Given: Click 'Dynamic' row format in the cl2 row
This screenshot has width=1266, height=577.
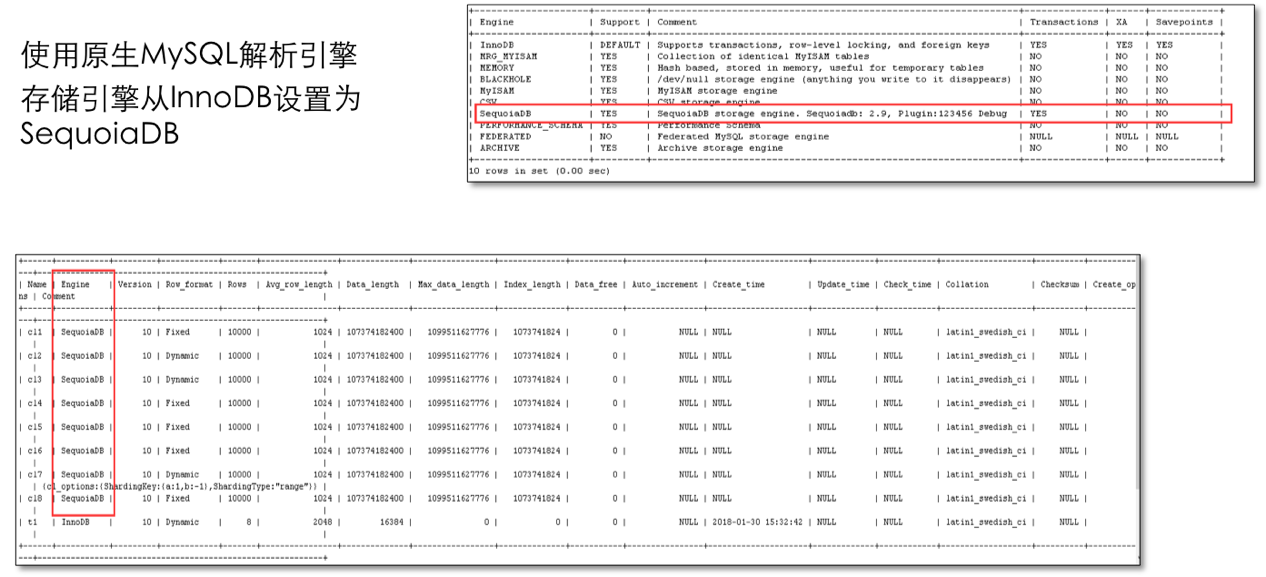Looking at the screenshot, I should 182,356.
